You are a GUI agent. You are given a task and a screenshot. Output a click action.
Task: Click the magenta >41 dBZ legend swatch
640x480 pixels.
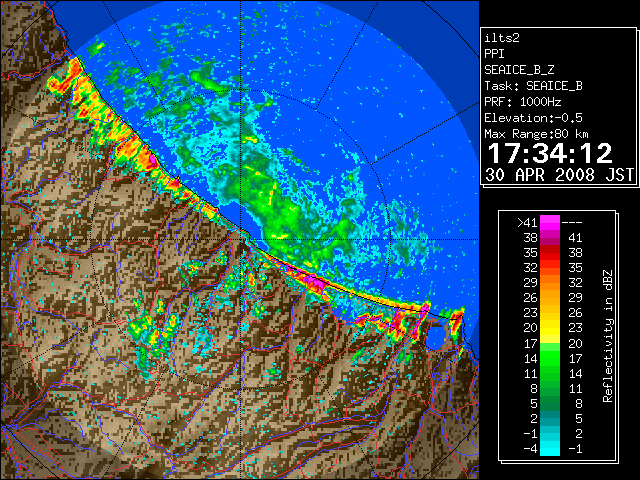(550, 223)
